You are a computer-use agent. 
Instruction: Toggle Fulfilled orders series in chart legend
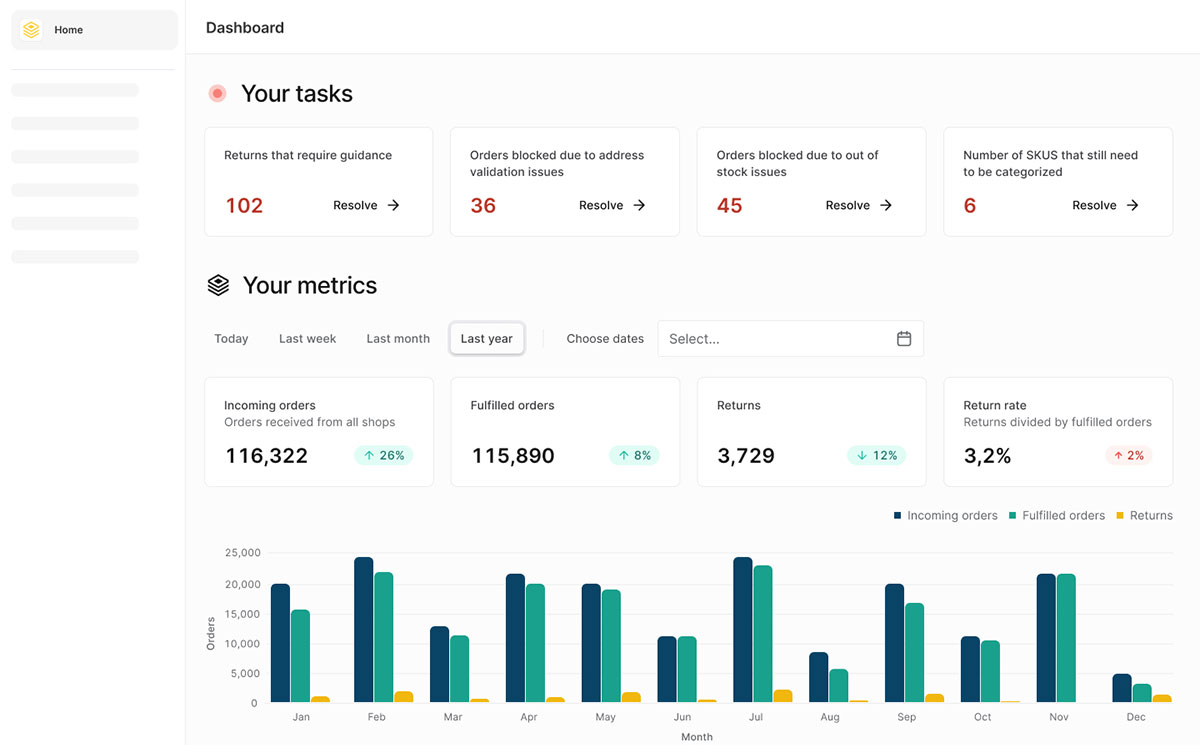1056,516
